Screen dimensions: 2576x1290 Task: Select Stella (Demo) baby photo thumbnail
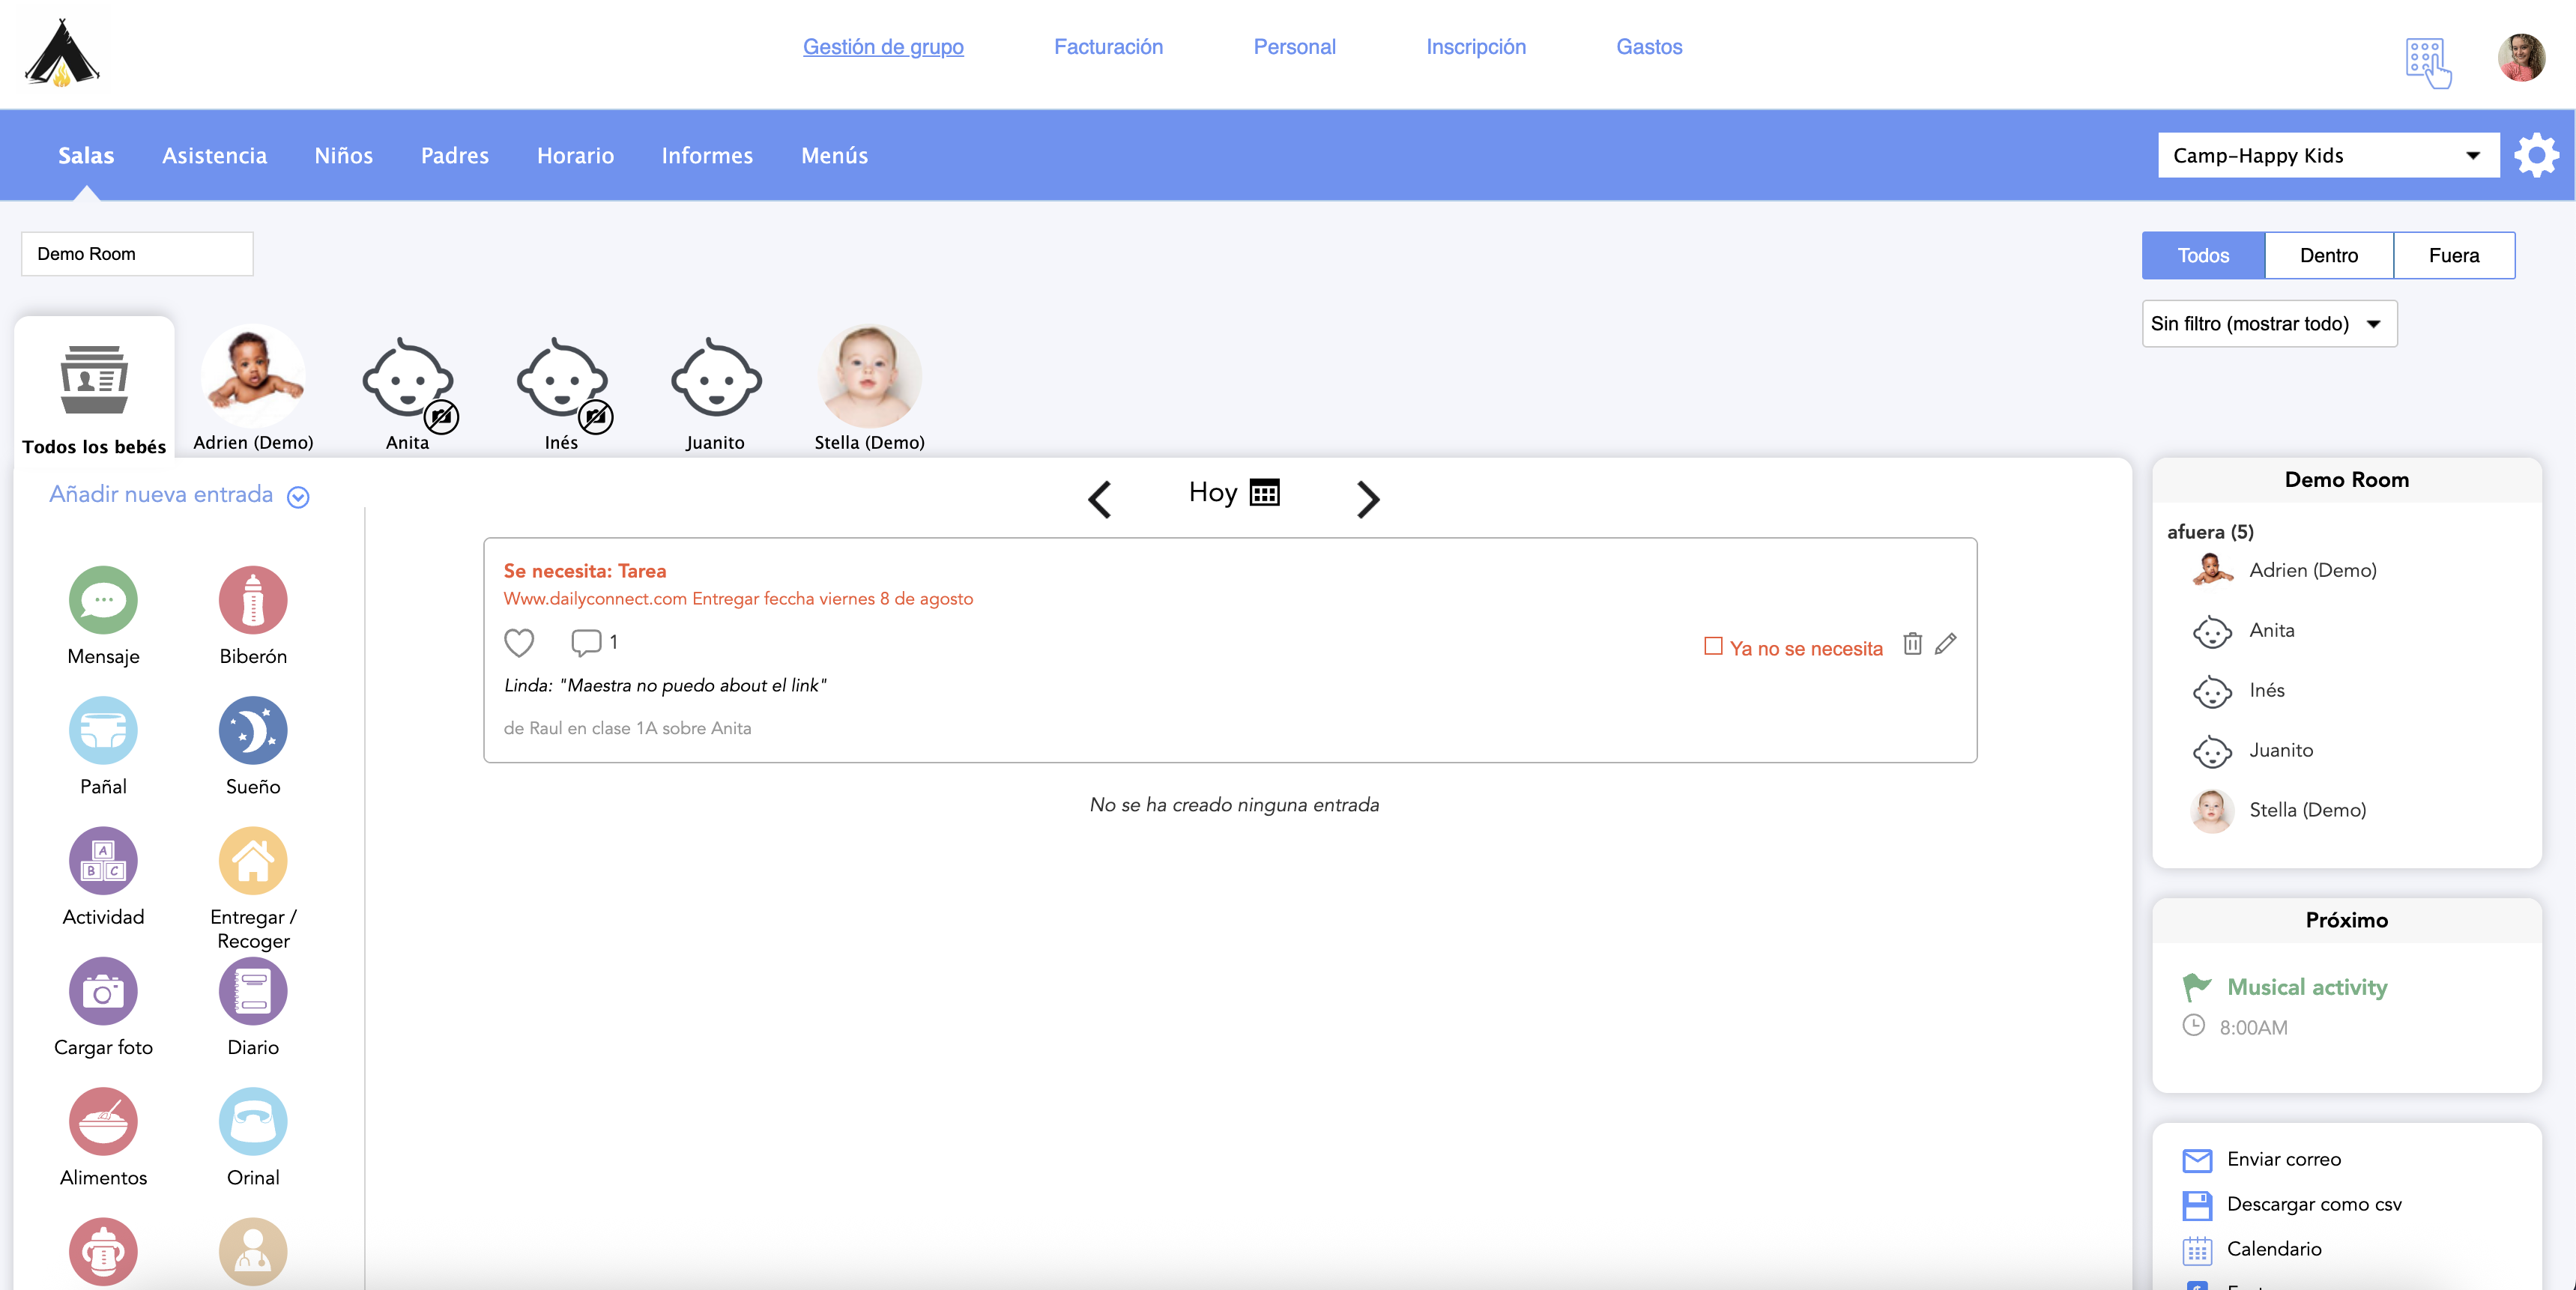(x=869, y=377)
